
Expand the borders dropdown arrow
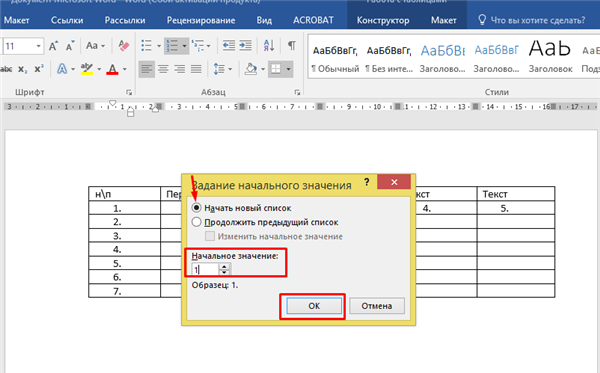(289, 69)
